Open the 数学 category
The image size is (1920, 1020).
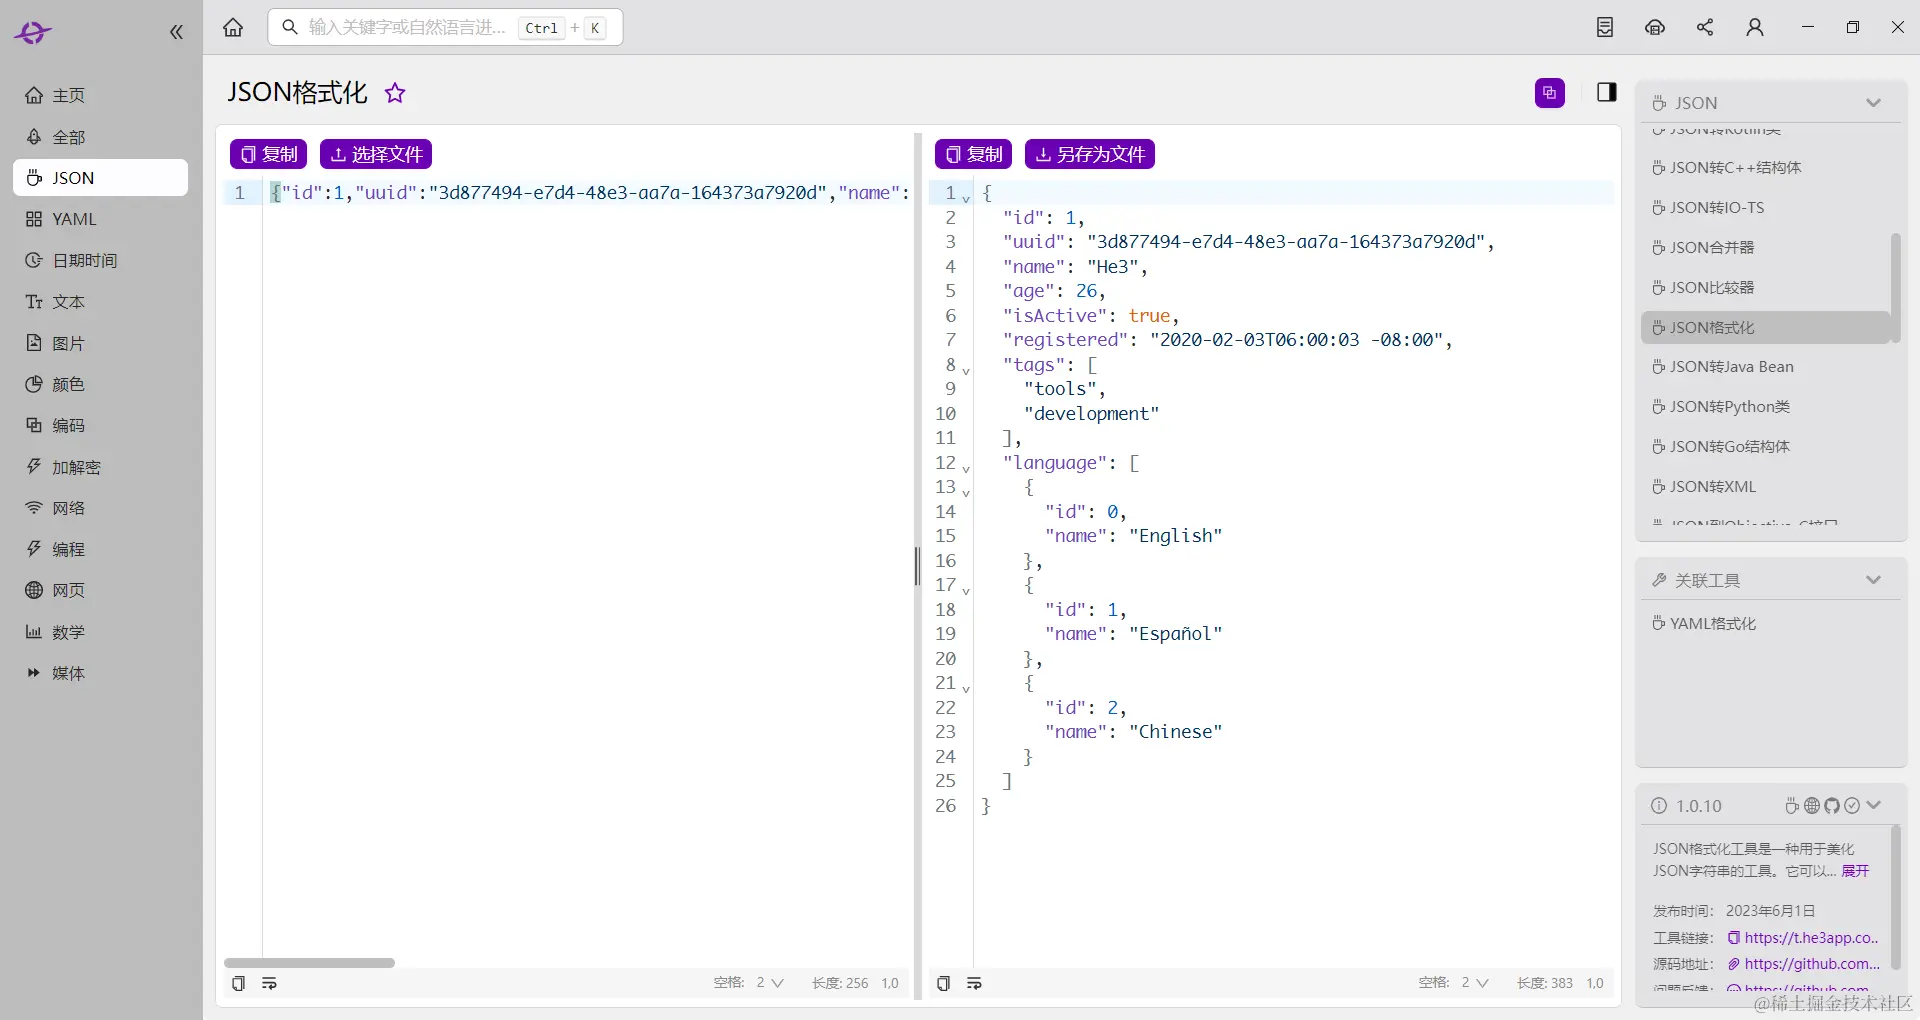pos(100,632)
